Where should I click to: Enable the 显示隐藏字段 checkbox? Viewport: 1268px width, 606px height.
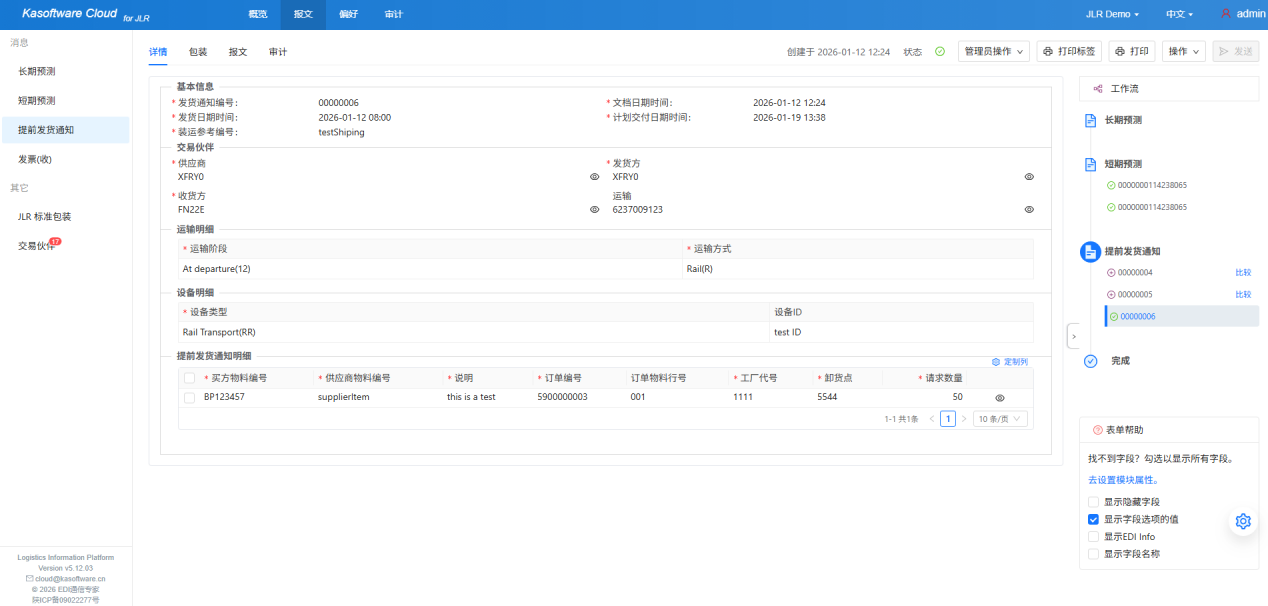pyautogui.click(x=1094, y=502)
